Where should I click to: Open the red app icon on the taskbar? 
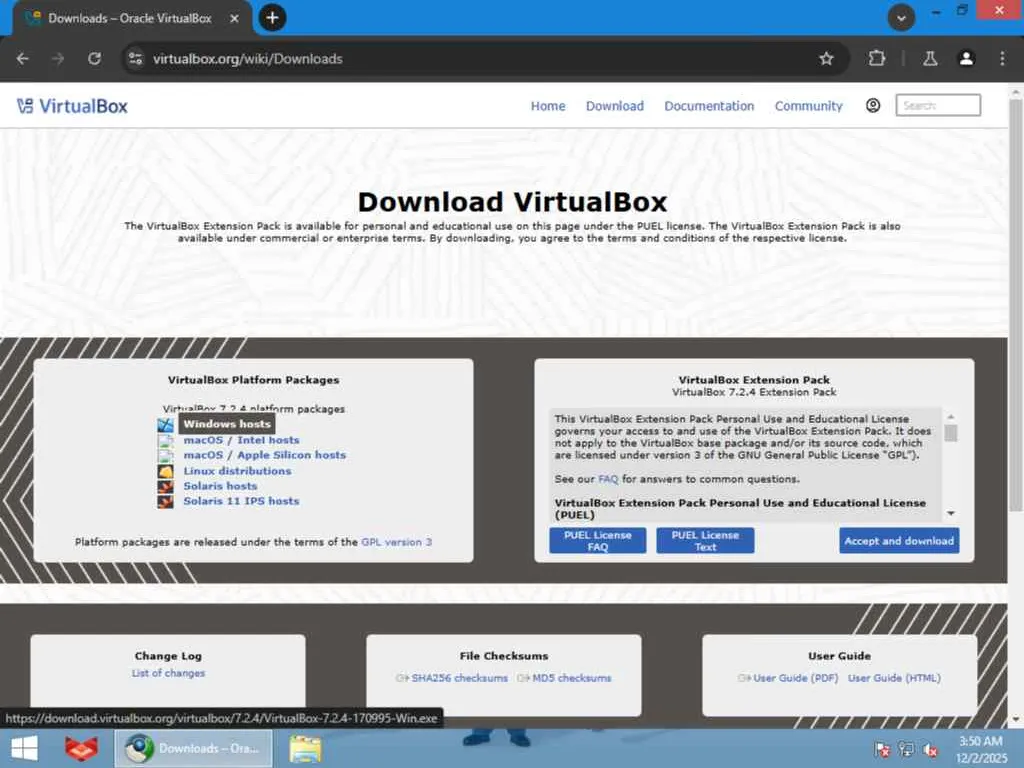[81, 748]
